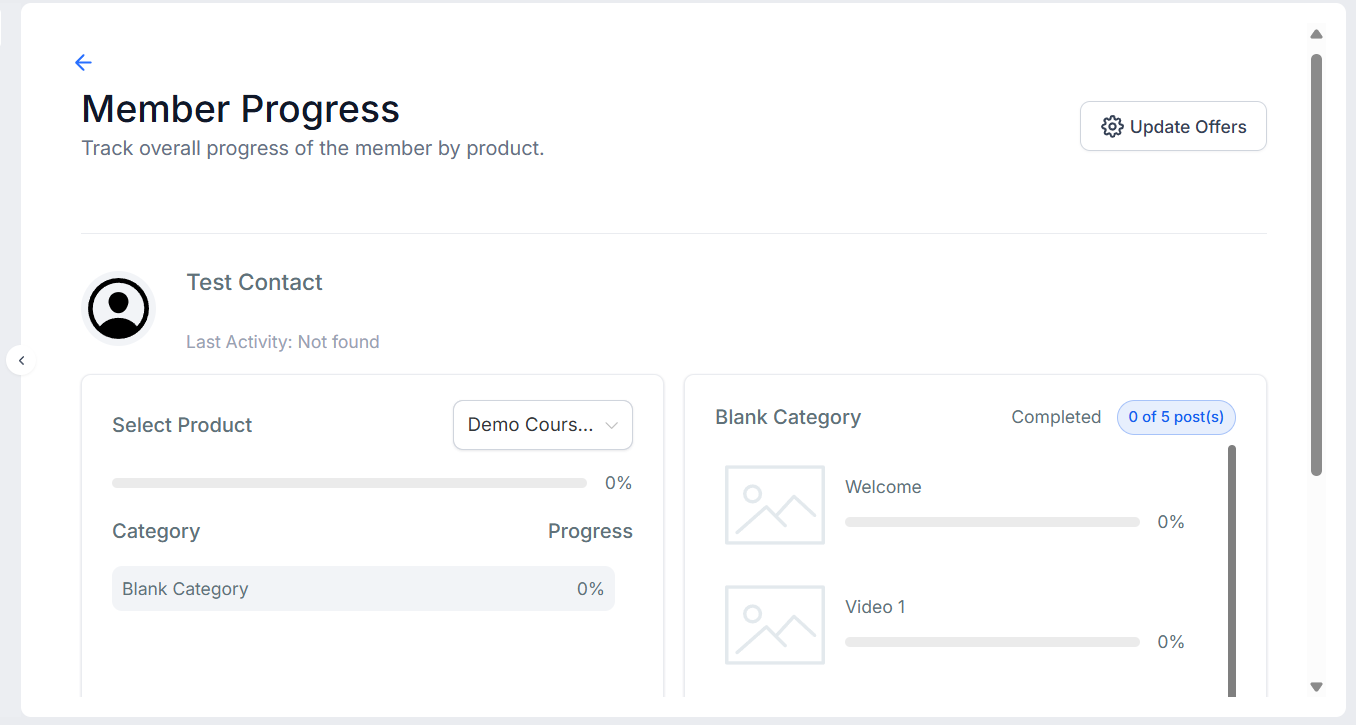The height and width of the screenshot is (725, 1356).
Task: Click the blue back arrow icon
Action: pos(83,62)
